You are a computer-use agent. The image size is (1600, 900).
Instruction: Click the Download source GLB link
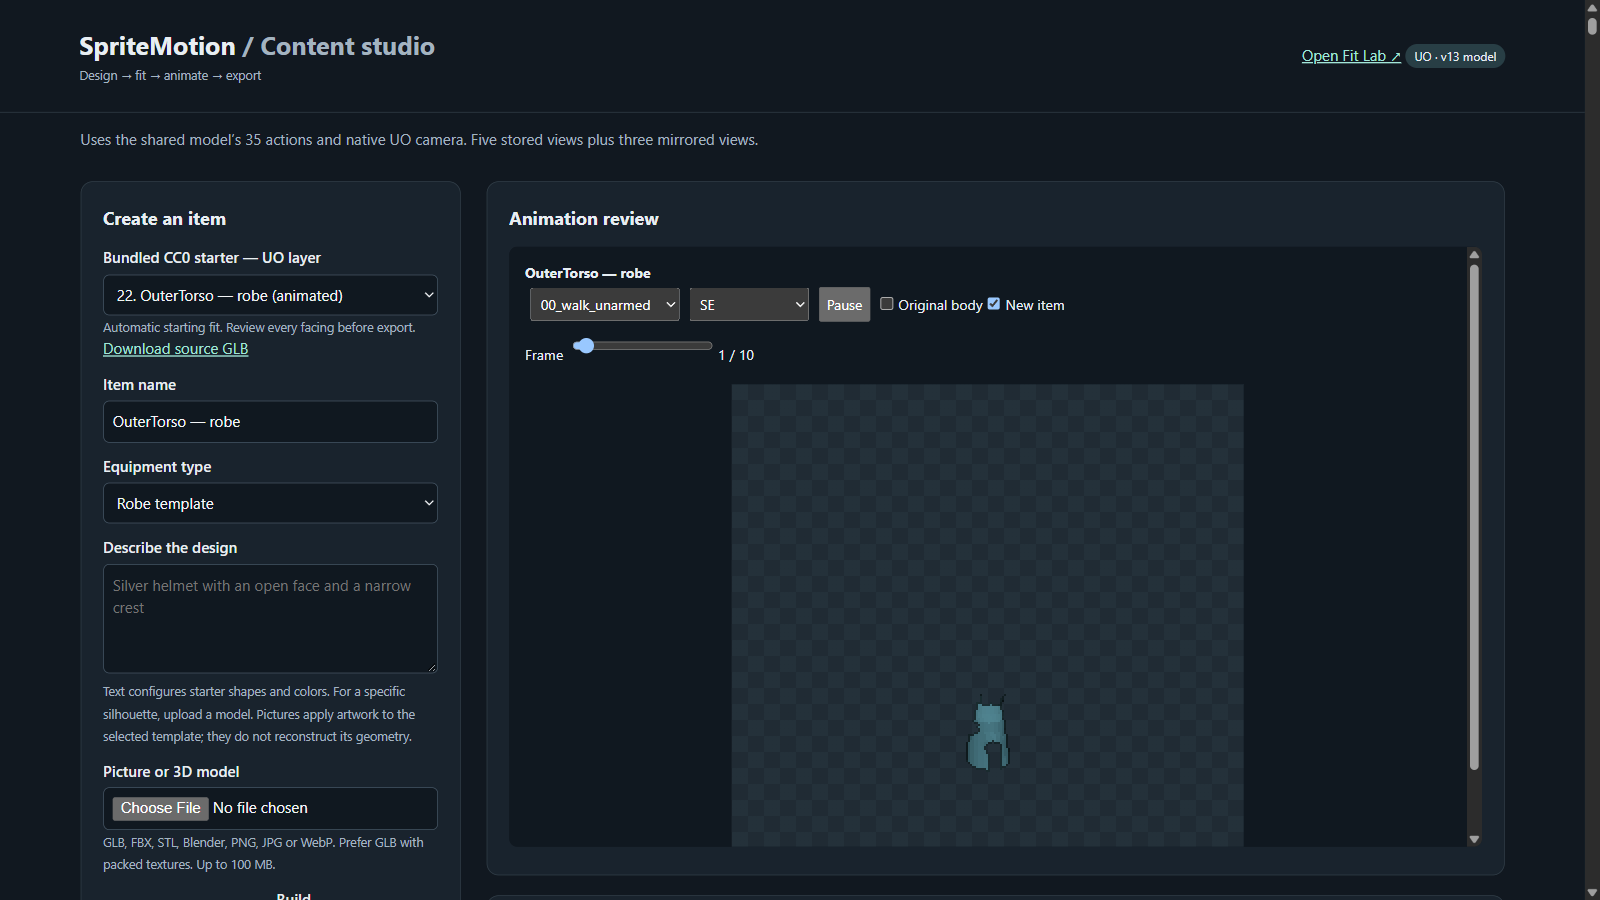click(x=176, y=349)
